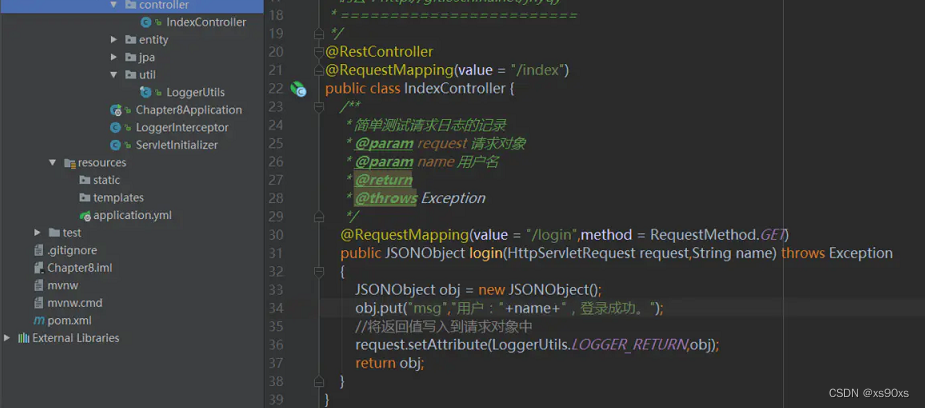Click 'new JSONObject()' on line 33

(x=540, y=289)
